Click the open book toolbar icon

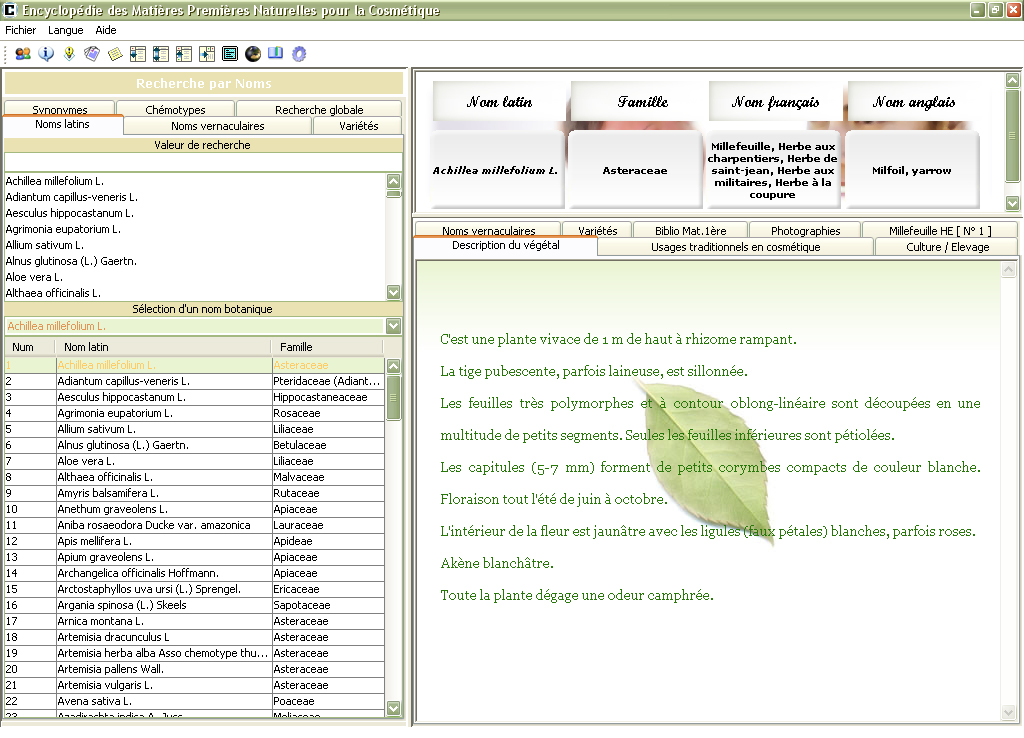[x=276, y=54]
